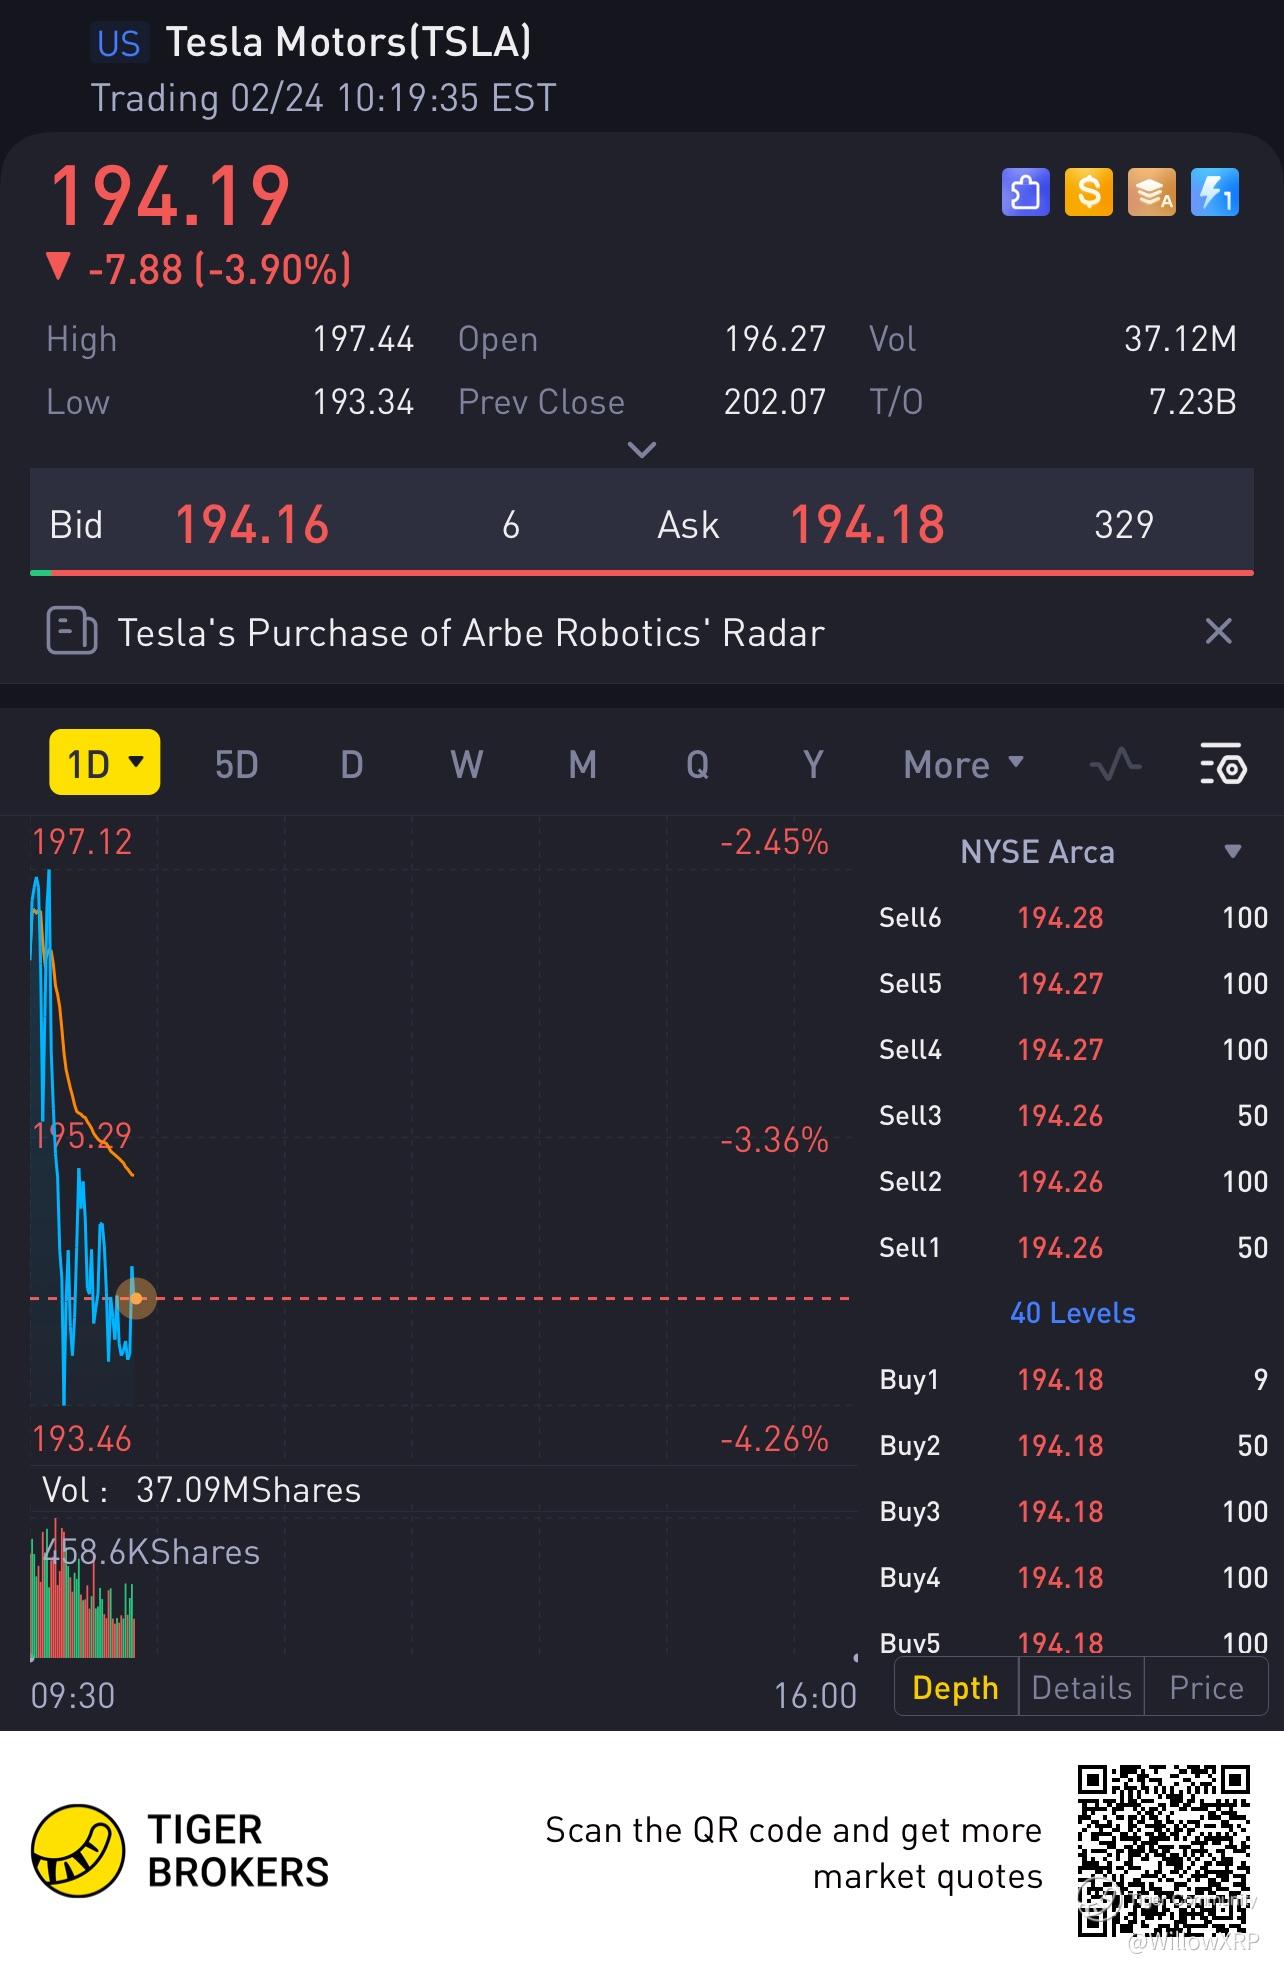
Task: Open chart settings list icon
Action: pyautogui.click(x=1222, y=765)
